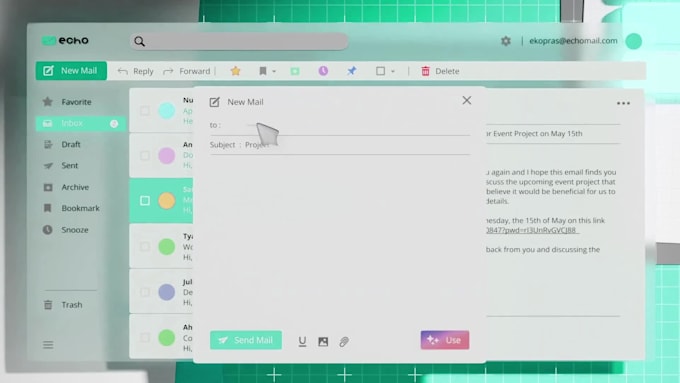This screenshot has height=383, width=680.
Task: Attach a file with paperclip icon
Action: 344,342
